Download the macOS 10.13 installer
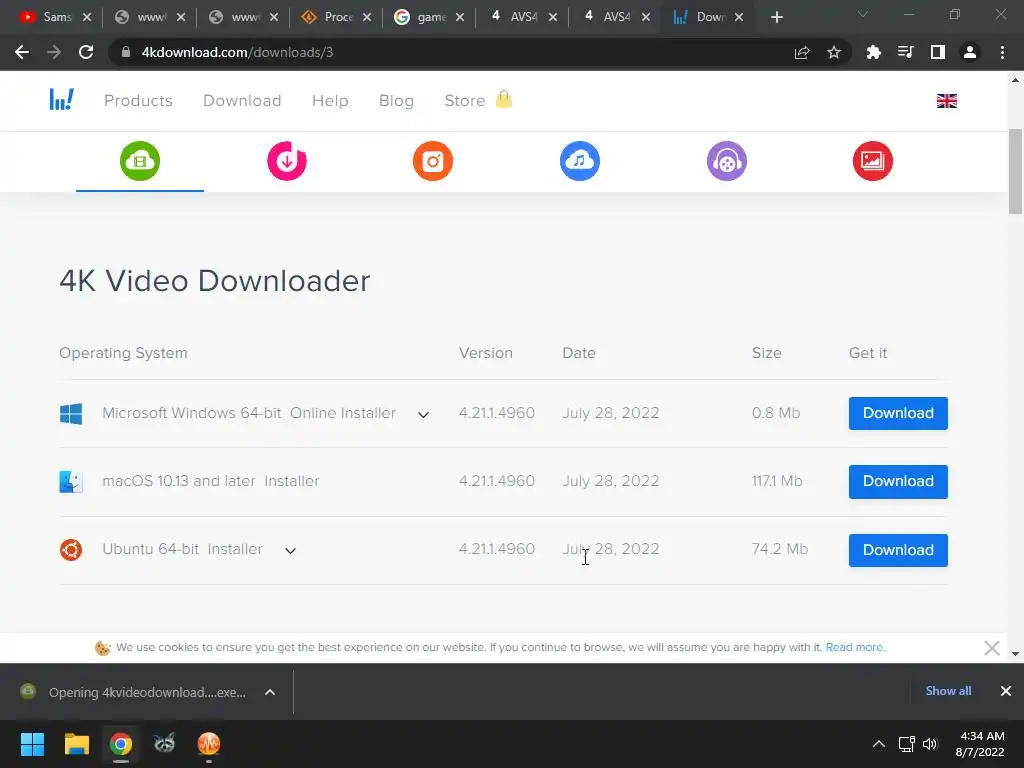 pos(898,481)
